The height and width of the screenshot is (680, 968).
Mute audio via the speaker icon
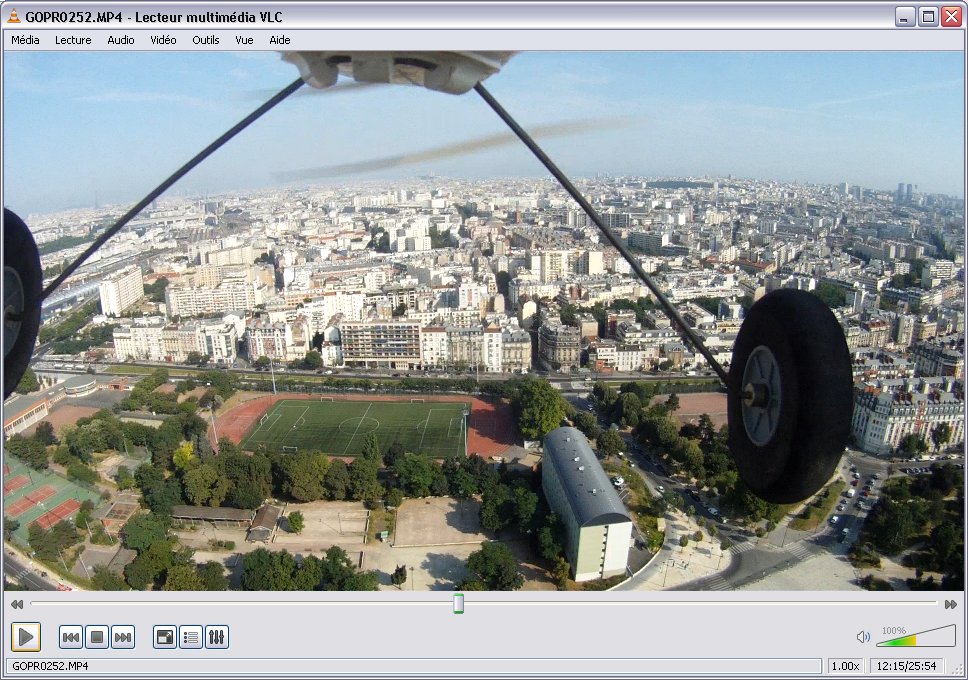863,637
